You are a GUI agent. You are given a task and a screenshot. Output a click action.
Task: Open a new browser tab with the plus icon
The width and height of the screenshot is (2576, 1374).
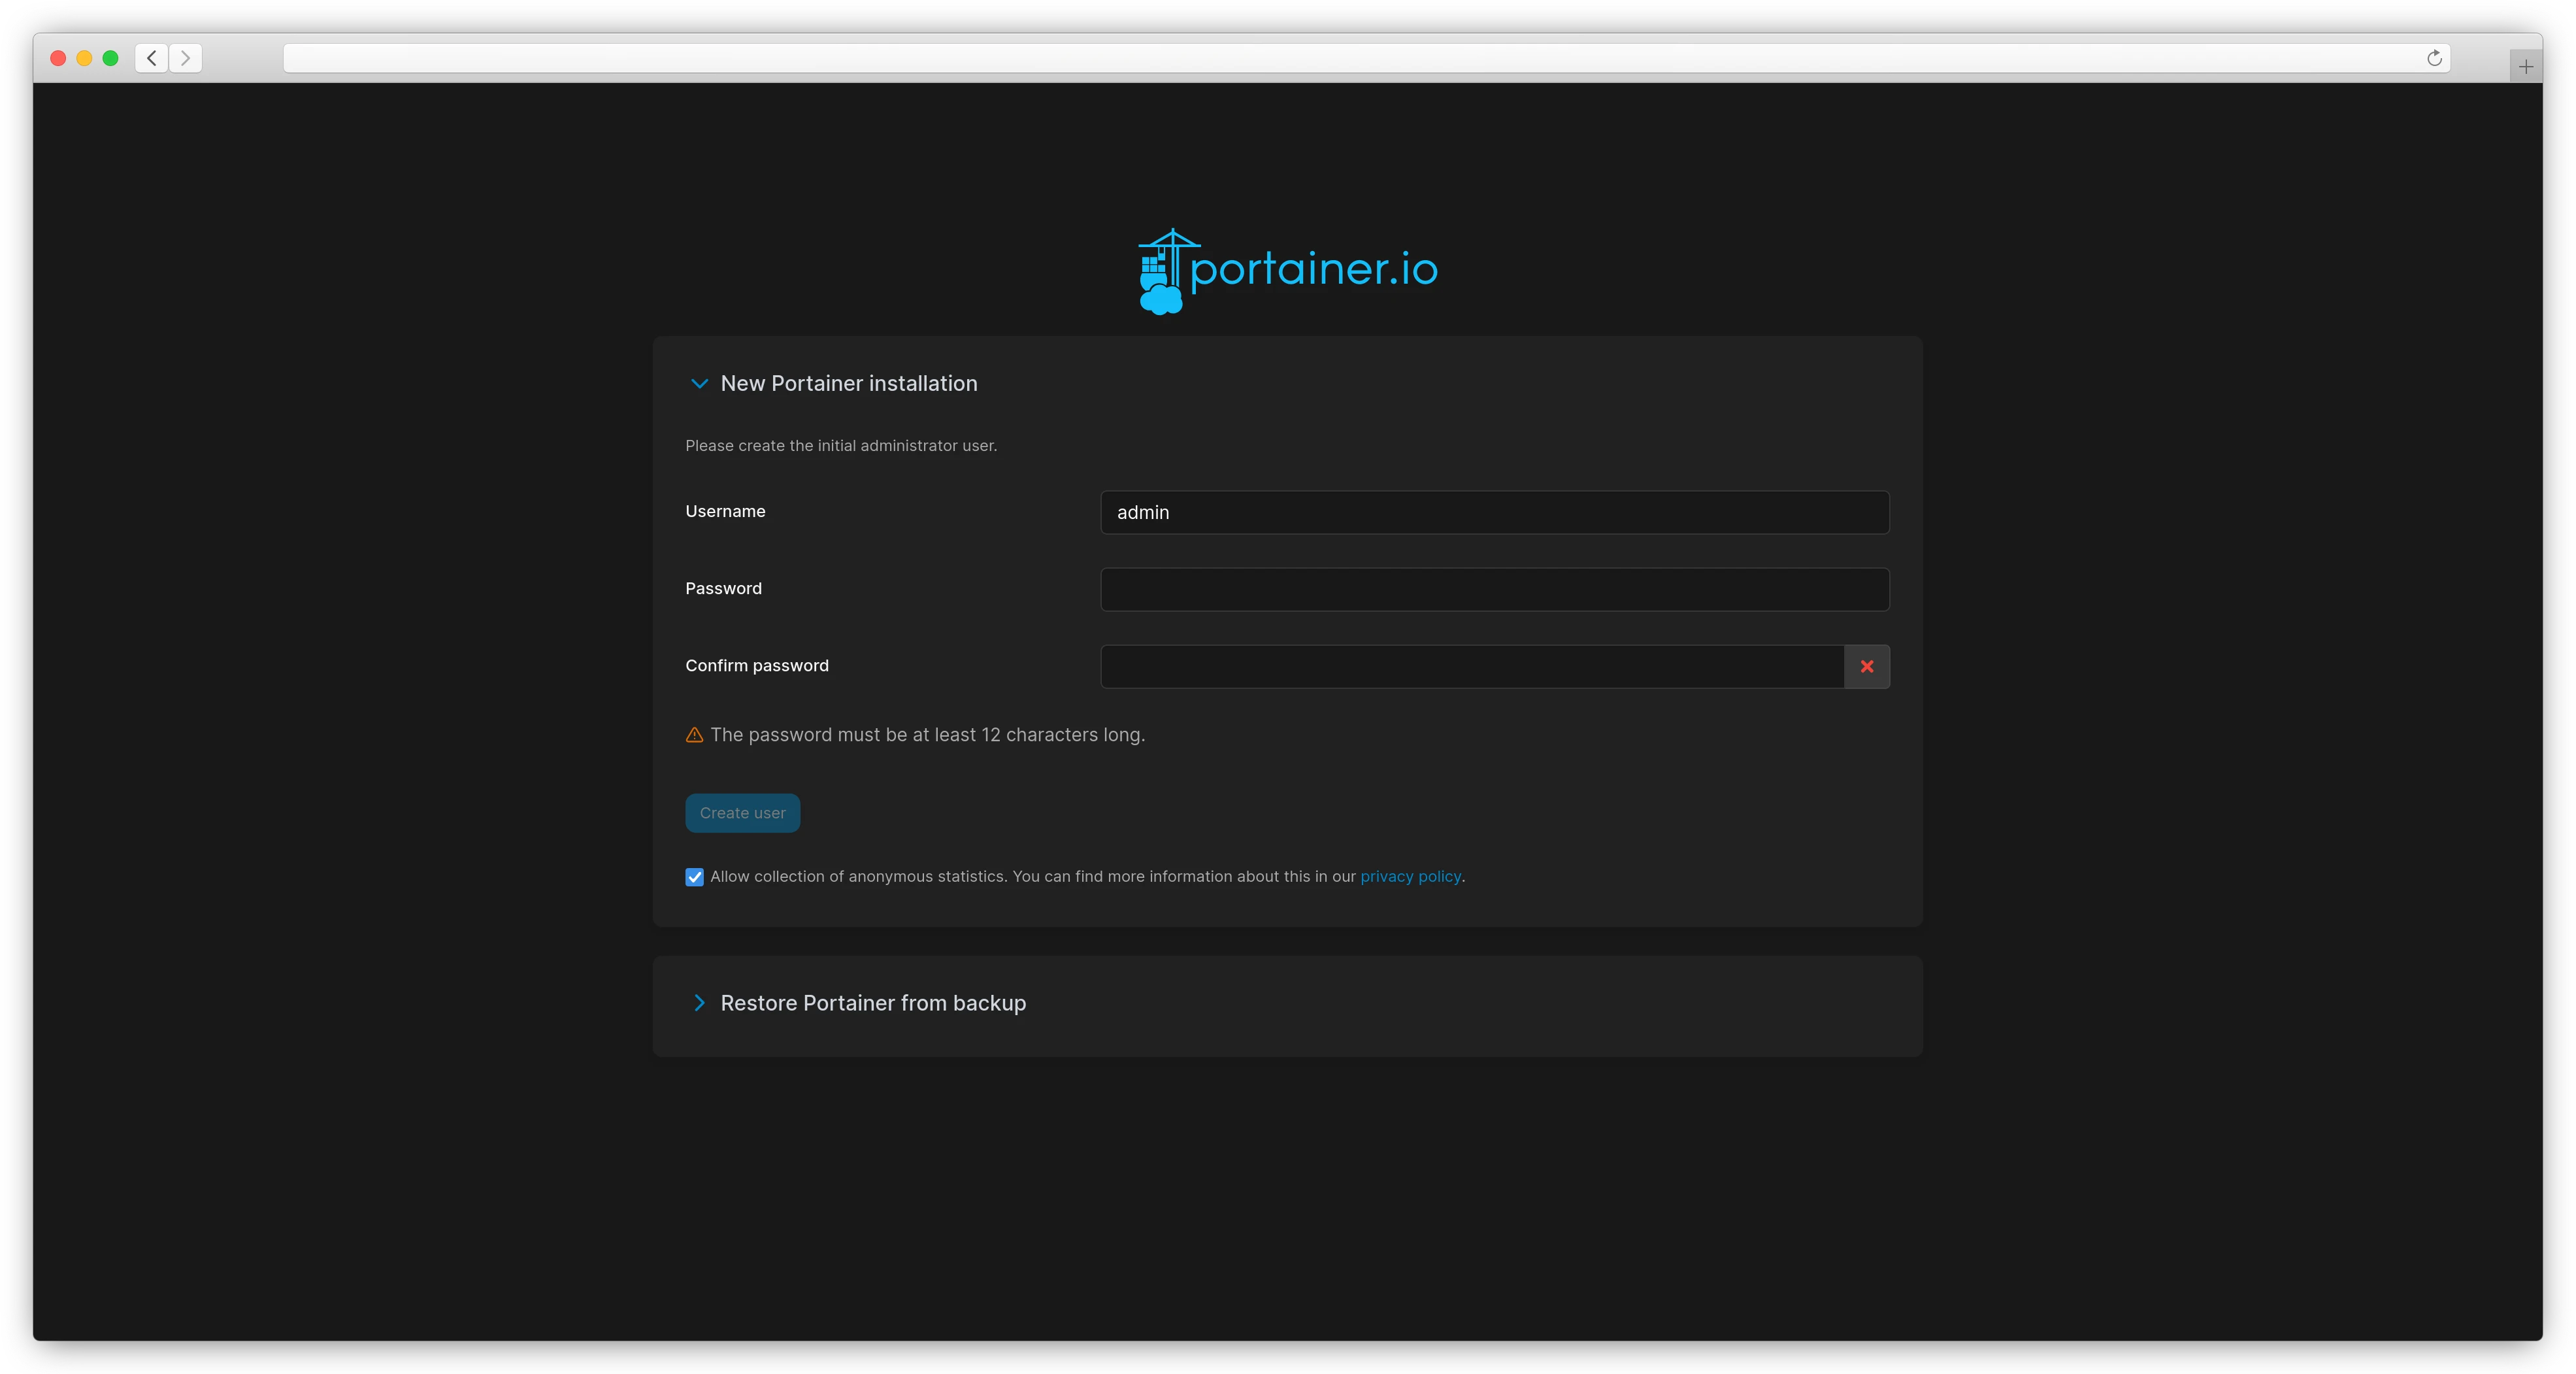coord(2526,66)
